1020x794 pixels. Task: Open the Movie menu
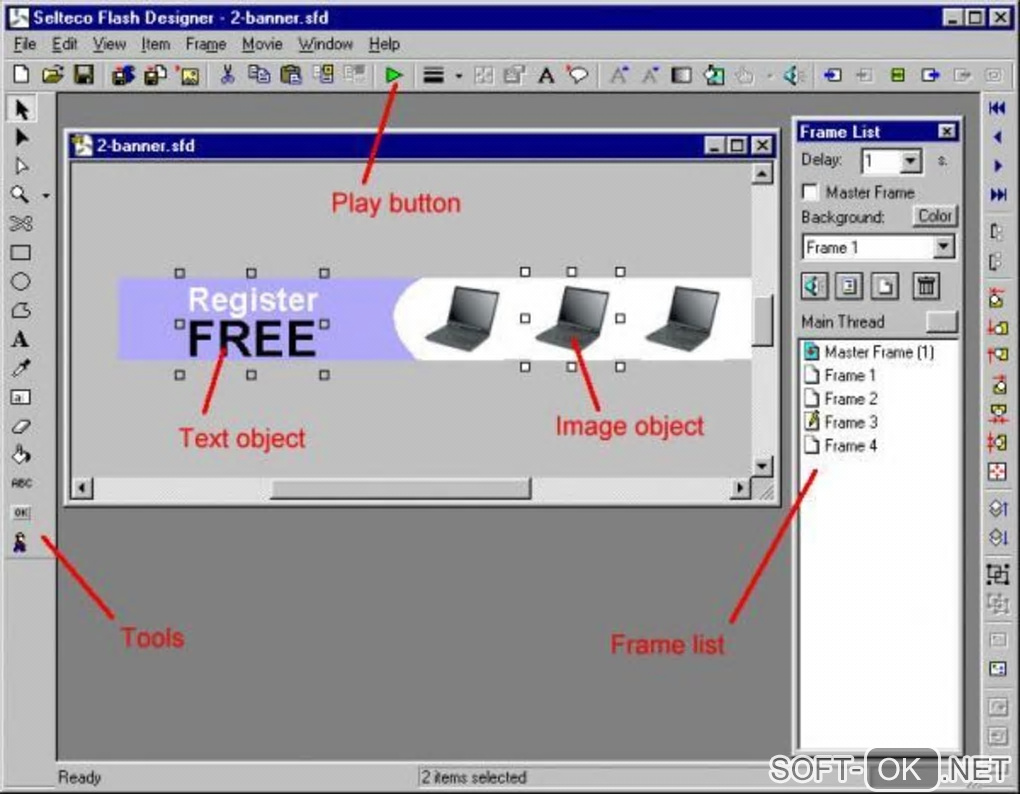(x=262, y=44)
